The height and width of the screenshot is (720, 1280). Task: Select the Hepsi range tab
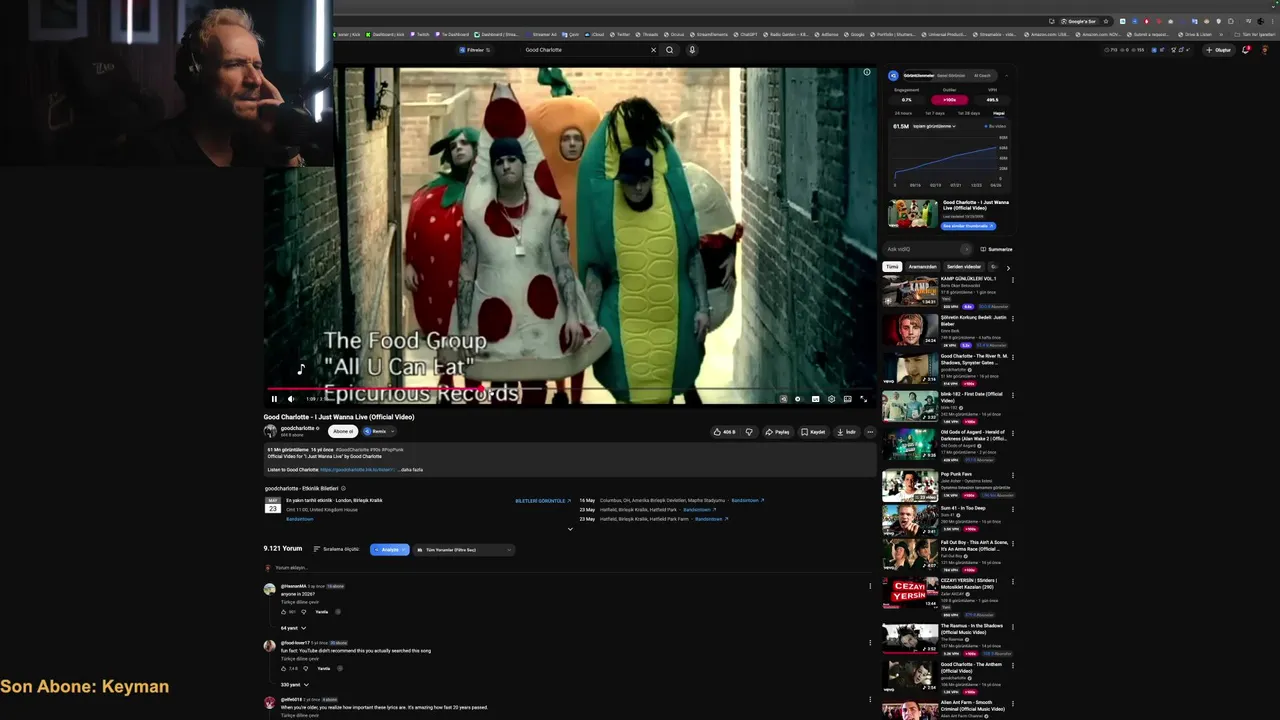pos(998,113)
